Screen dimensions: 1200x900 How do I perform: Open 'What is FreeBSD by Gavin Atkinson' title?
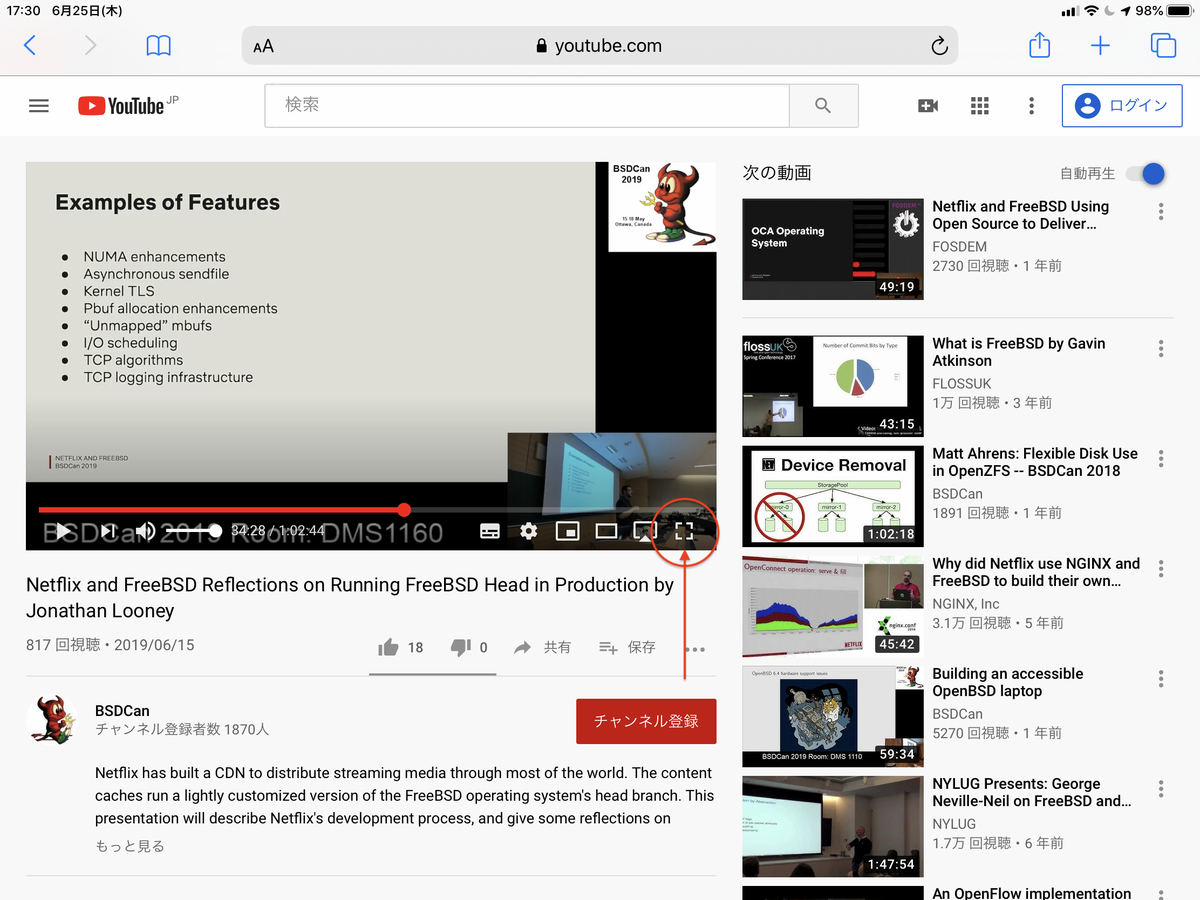click(1019, 352)
